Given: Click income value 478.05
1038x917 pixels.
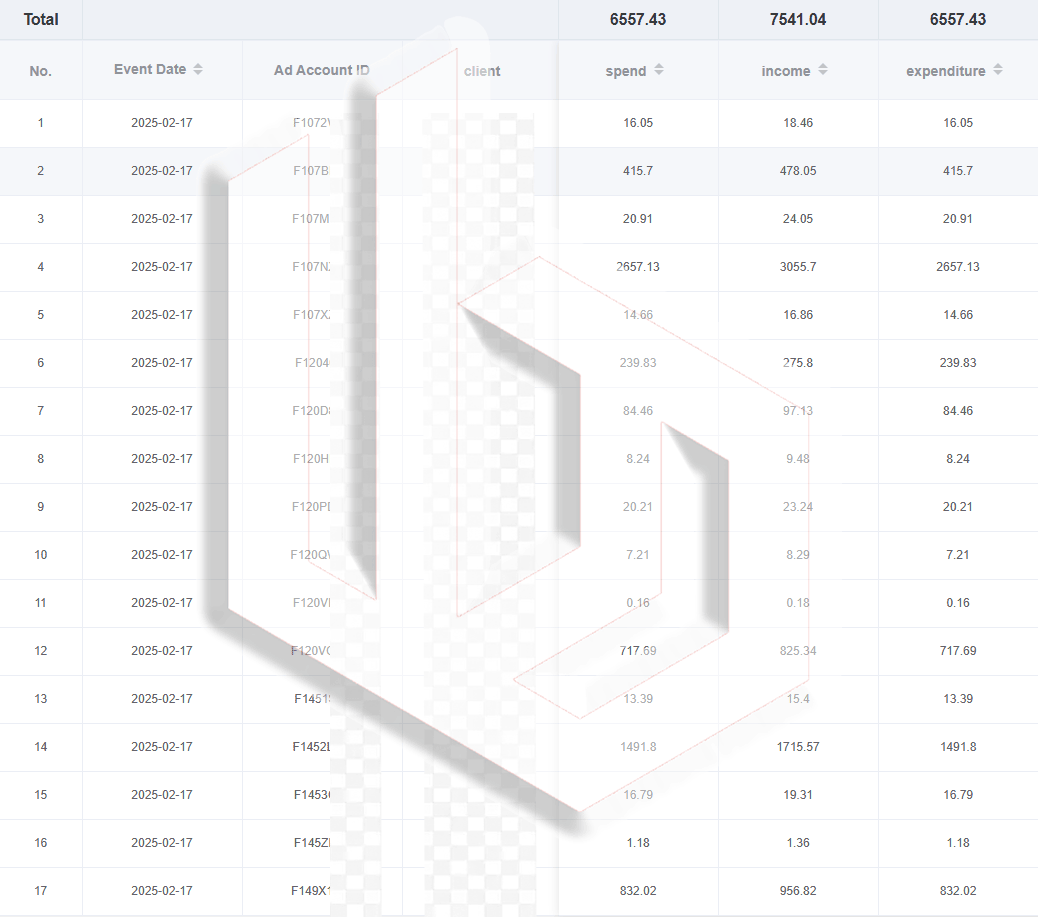Looking at the screenshot, I should point(798,171).
